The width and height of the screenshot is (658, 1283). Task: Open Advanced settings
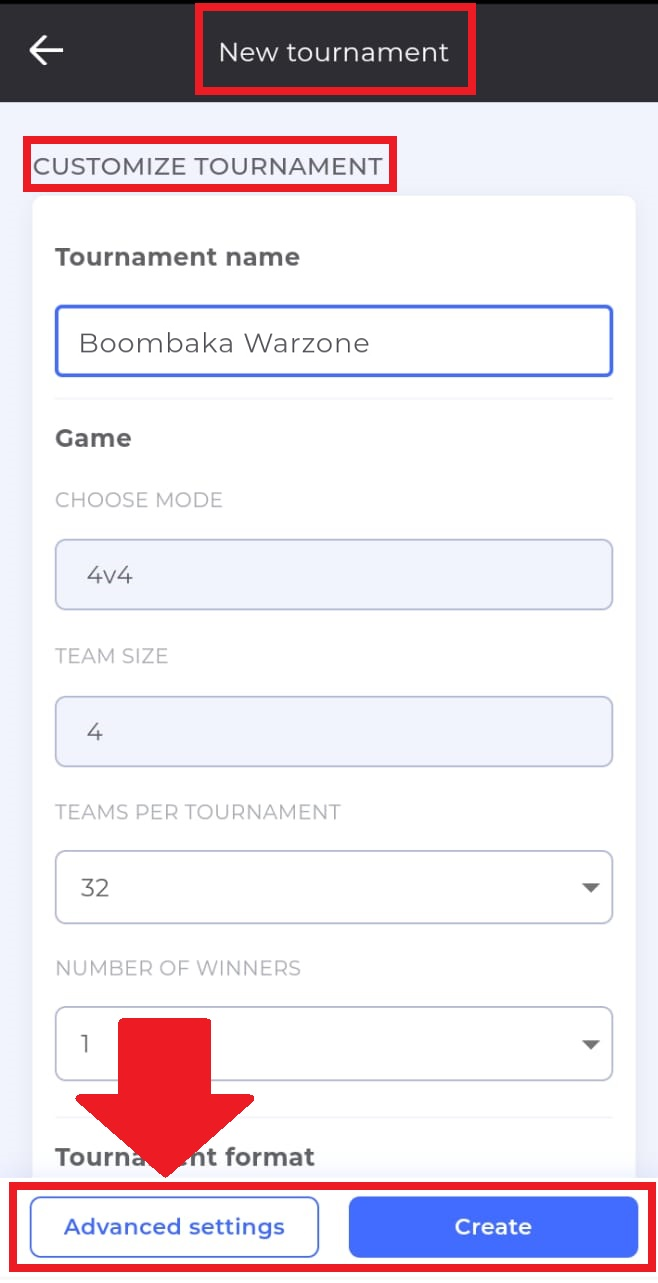tap(174, 1226)
